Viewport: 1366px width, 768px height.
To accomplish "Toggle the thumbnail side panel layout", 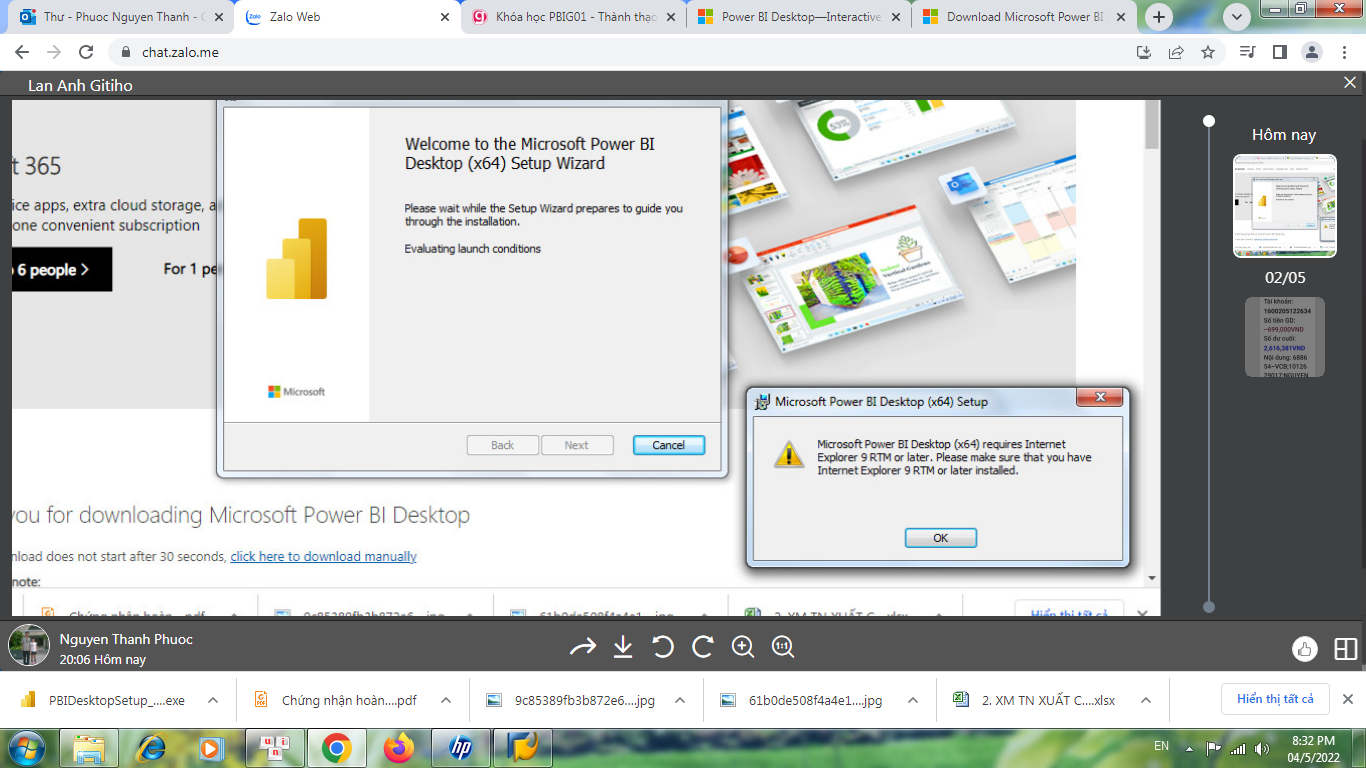I will click(1346, 649).
